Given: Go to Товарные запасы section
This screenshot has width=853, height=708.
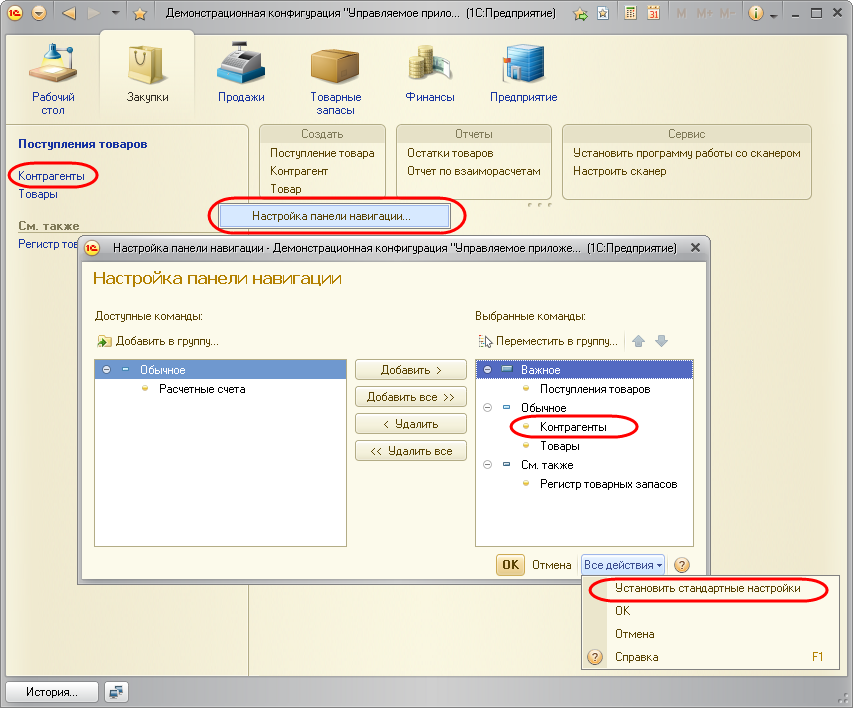Looking at the screenshot, I should pyautogui.click(x=335, y=78).
